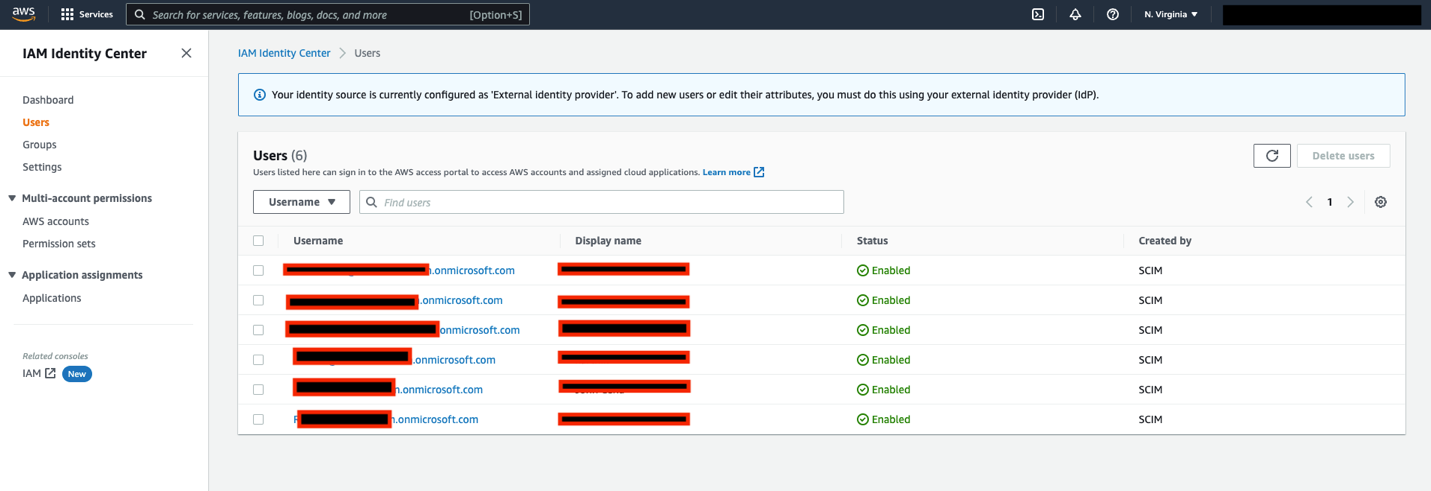Click the external link icon after Learn more

[759, 172]
